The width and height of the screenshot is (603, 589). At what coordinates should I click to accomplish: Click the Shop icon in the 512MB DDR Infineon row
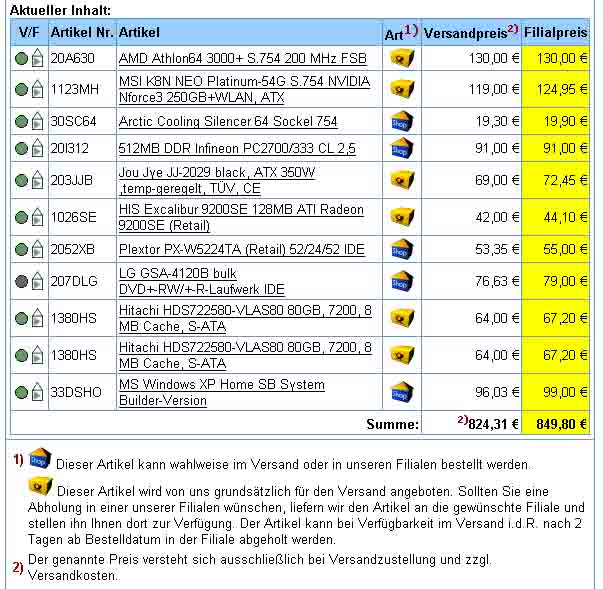click(x=401, y=148)
